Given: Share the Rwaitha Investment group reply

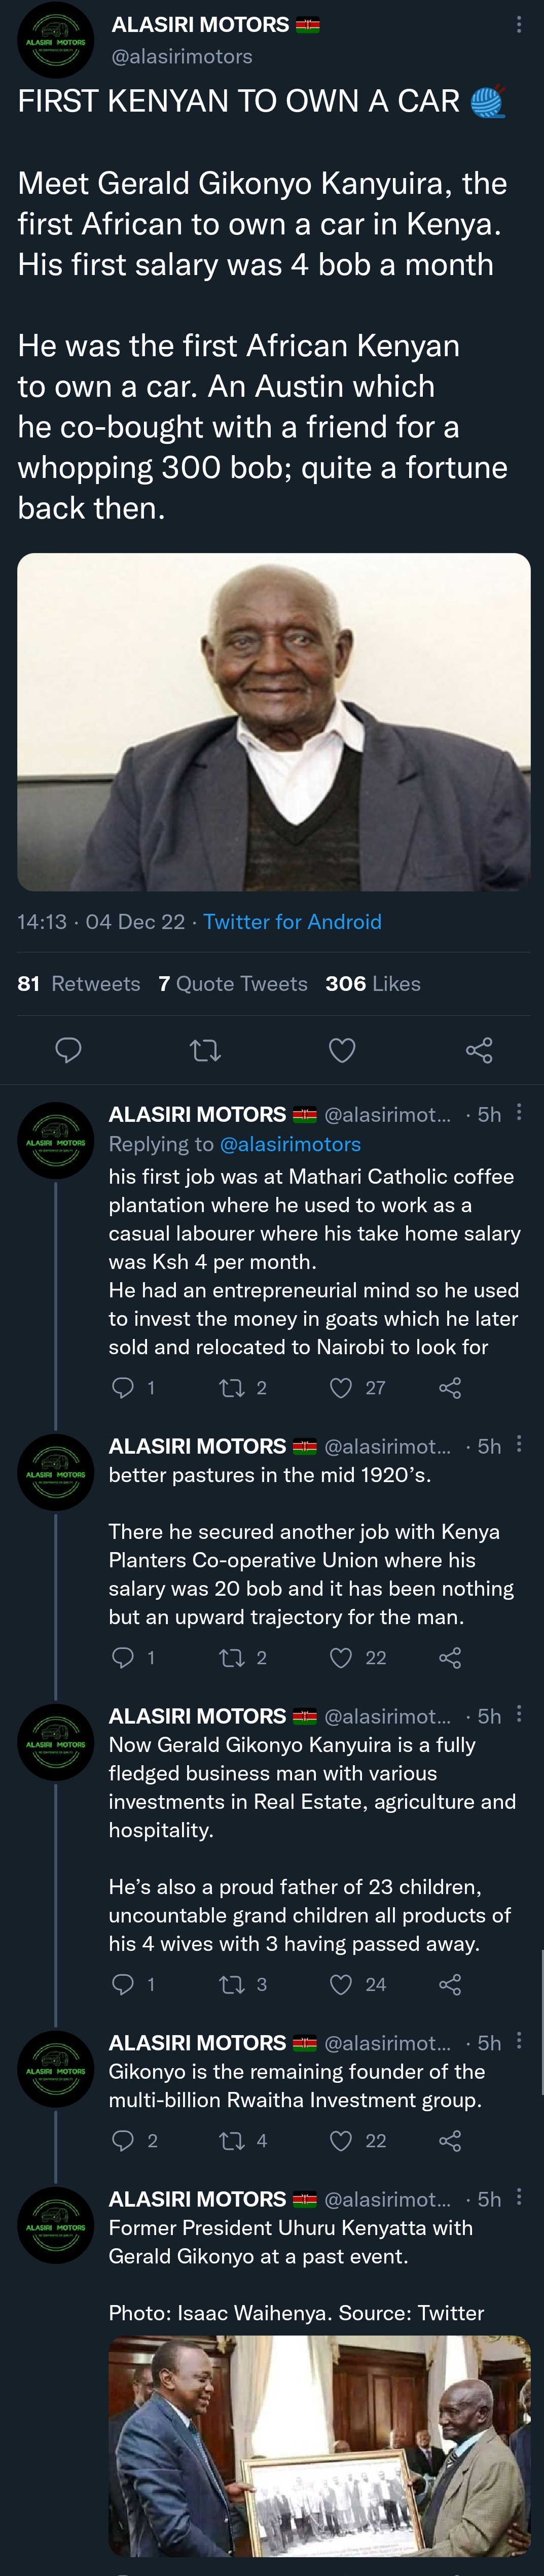Looking at the screenshot, I should (450, 2140).
